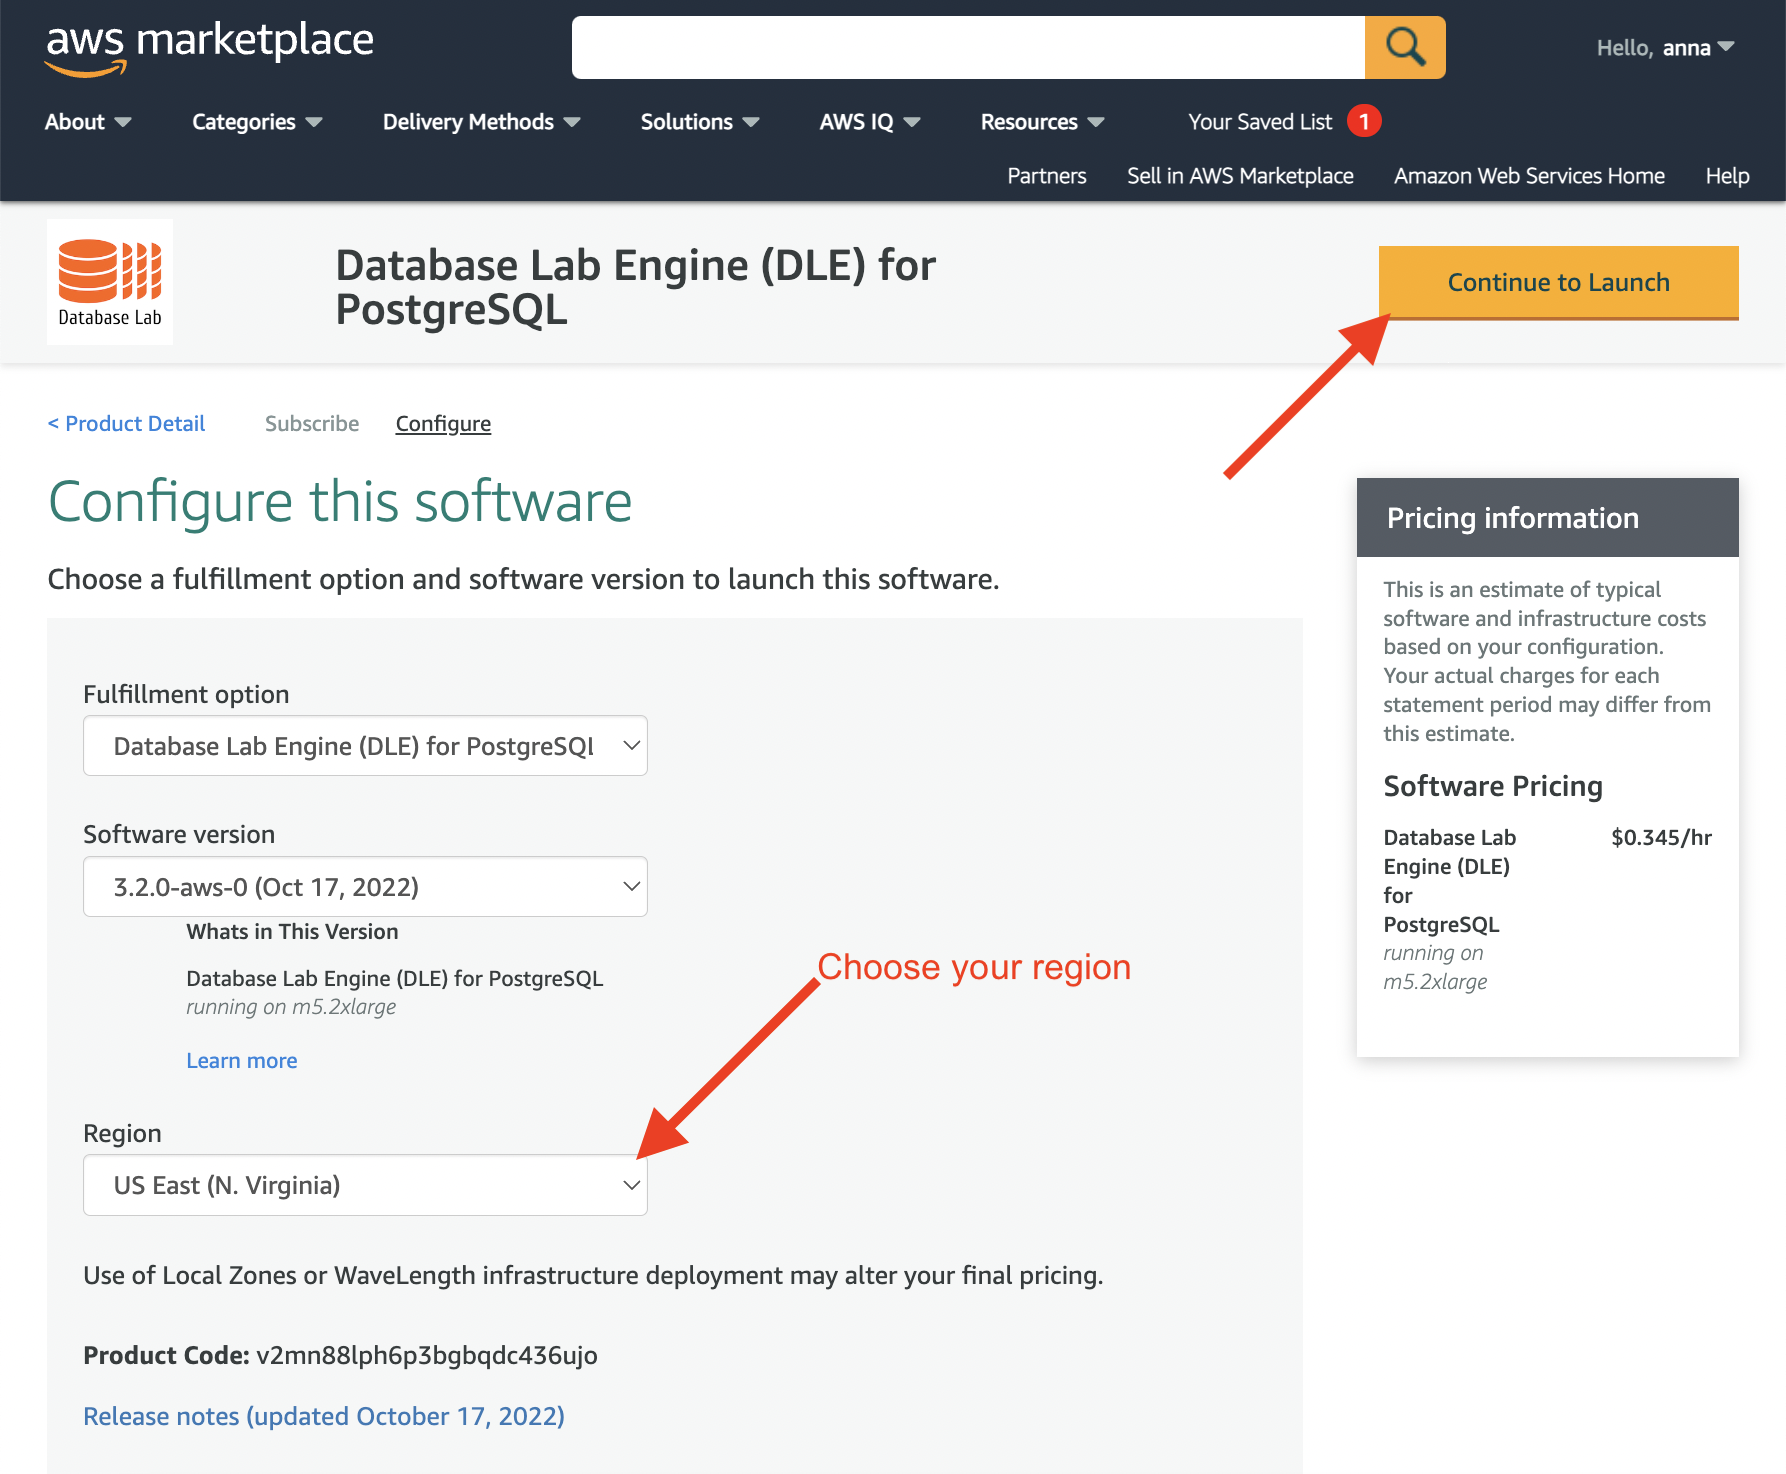Click the product code v2mn88lph6p3bgbqdc436ujo

pyautogui.click(x=427, y=1356)
